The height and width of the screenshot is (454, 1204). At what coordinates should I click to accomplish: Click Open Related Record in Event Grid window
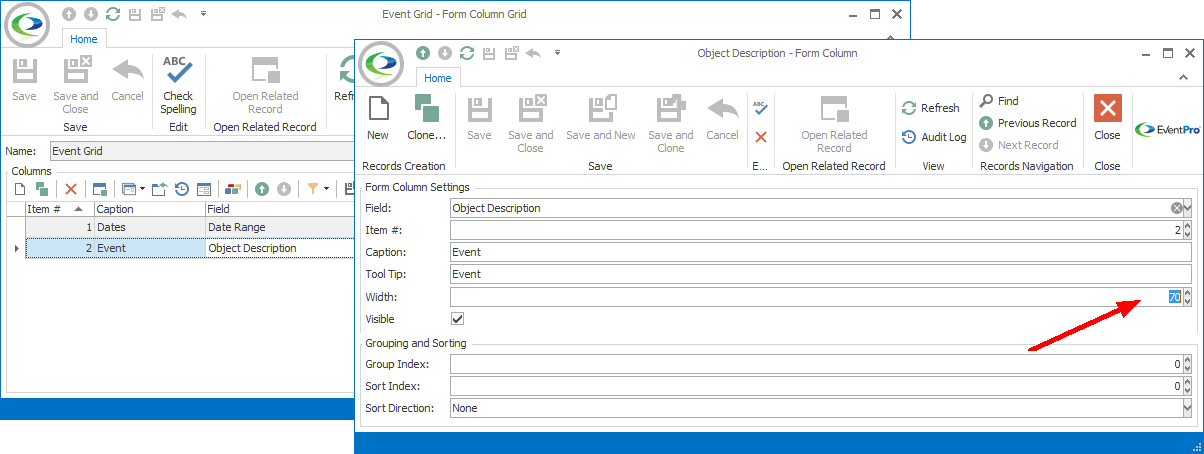(265, 85)
